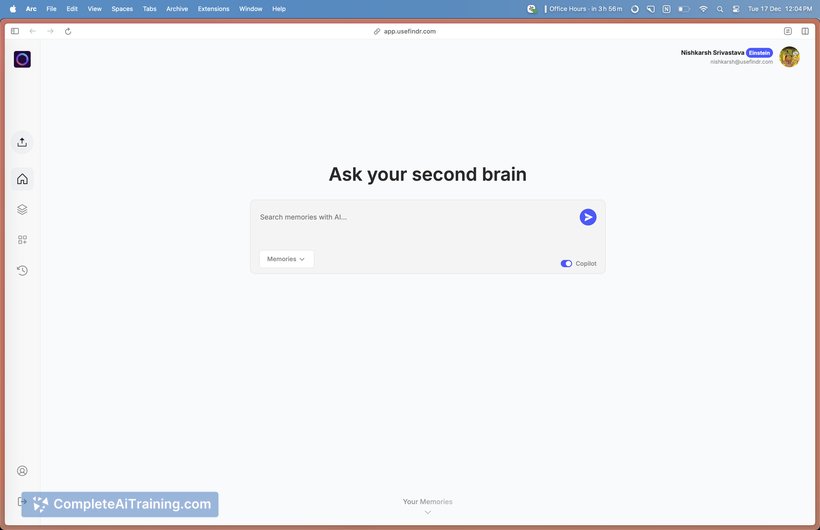Open the Edit menu
This screenshot has width=820, height=530.
point(72,9)
